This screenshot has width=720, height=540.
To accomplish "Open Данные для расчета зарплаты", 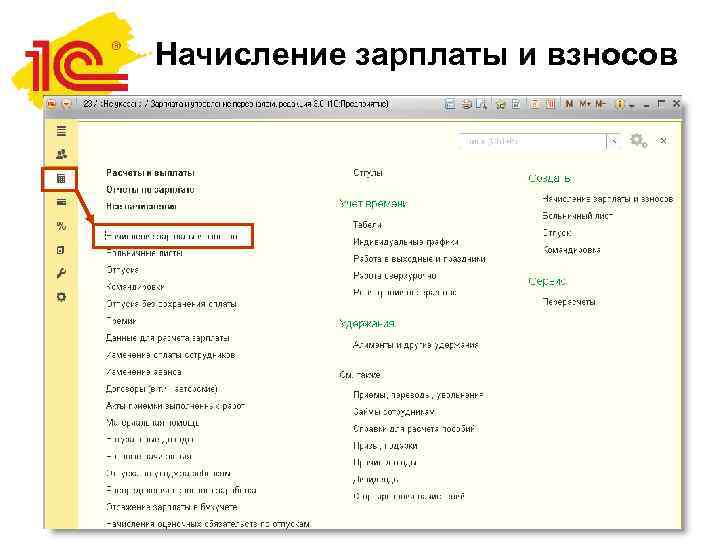I will click(x=168, y=338).
